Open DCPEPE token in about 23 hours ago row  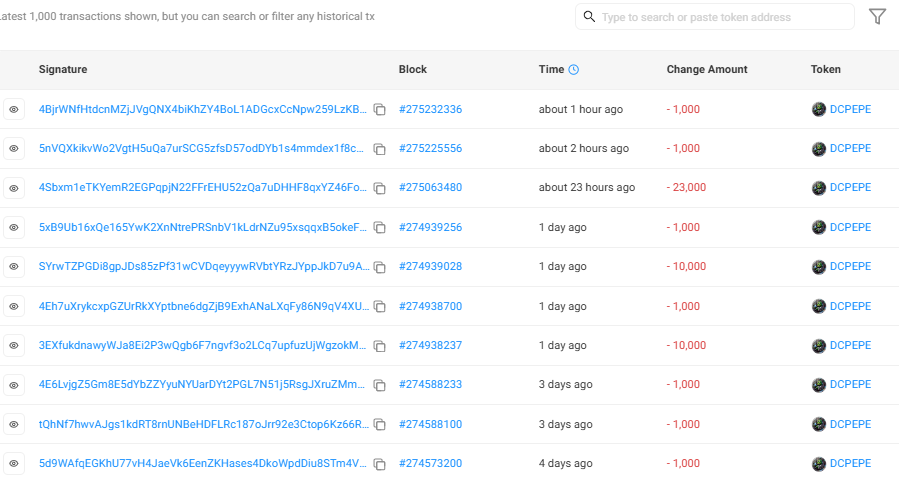[850, 187]
